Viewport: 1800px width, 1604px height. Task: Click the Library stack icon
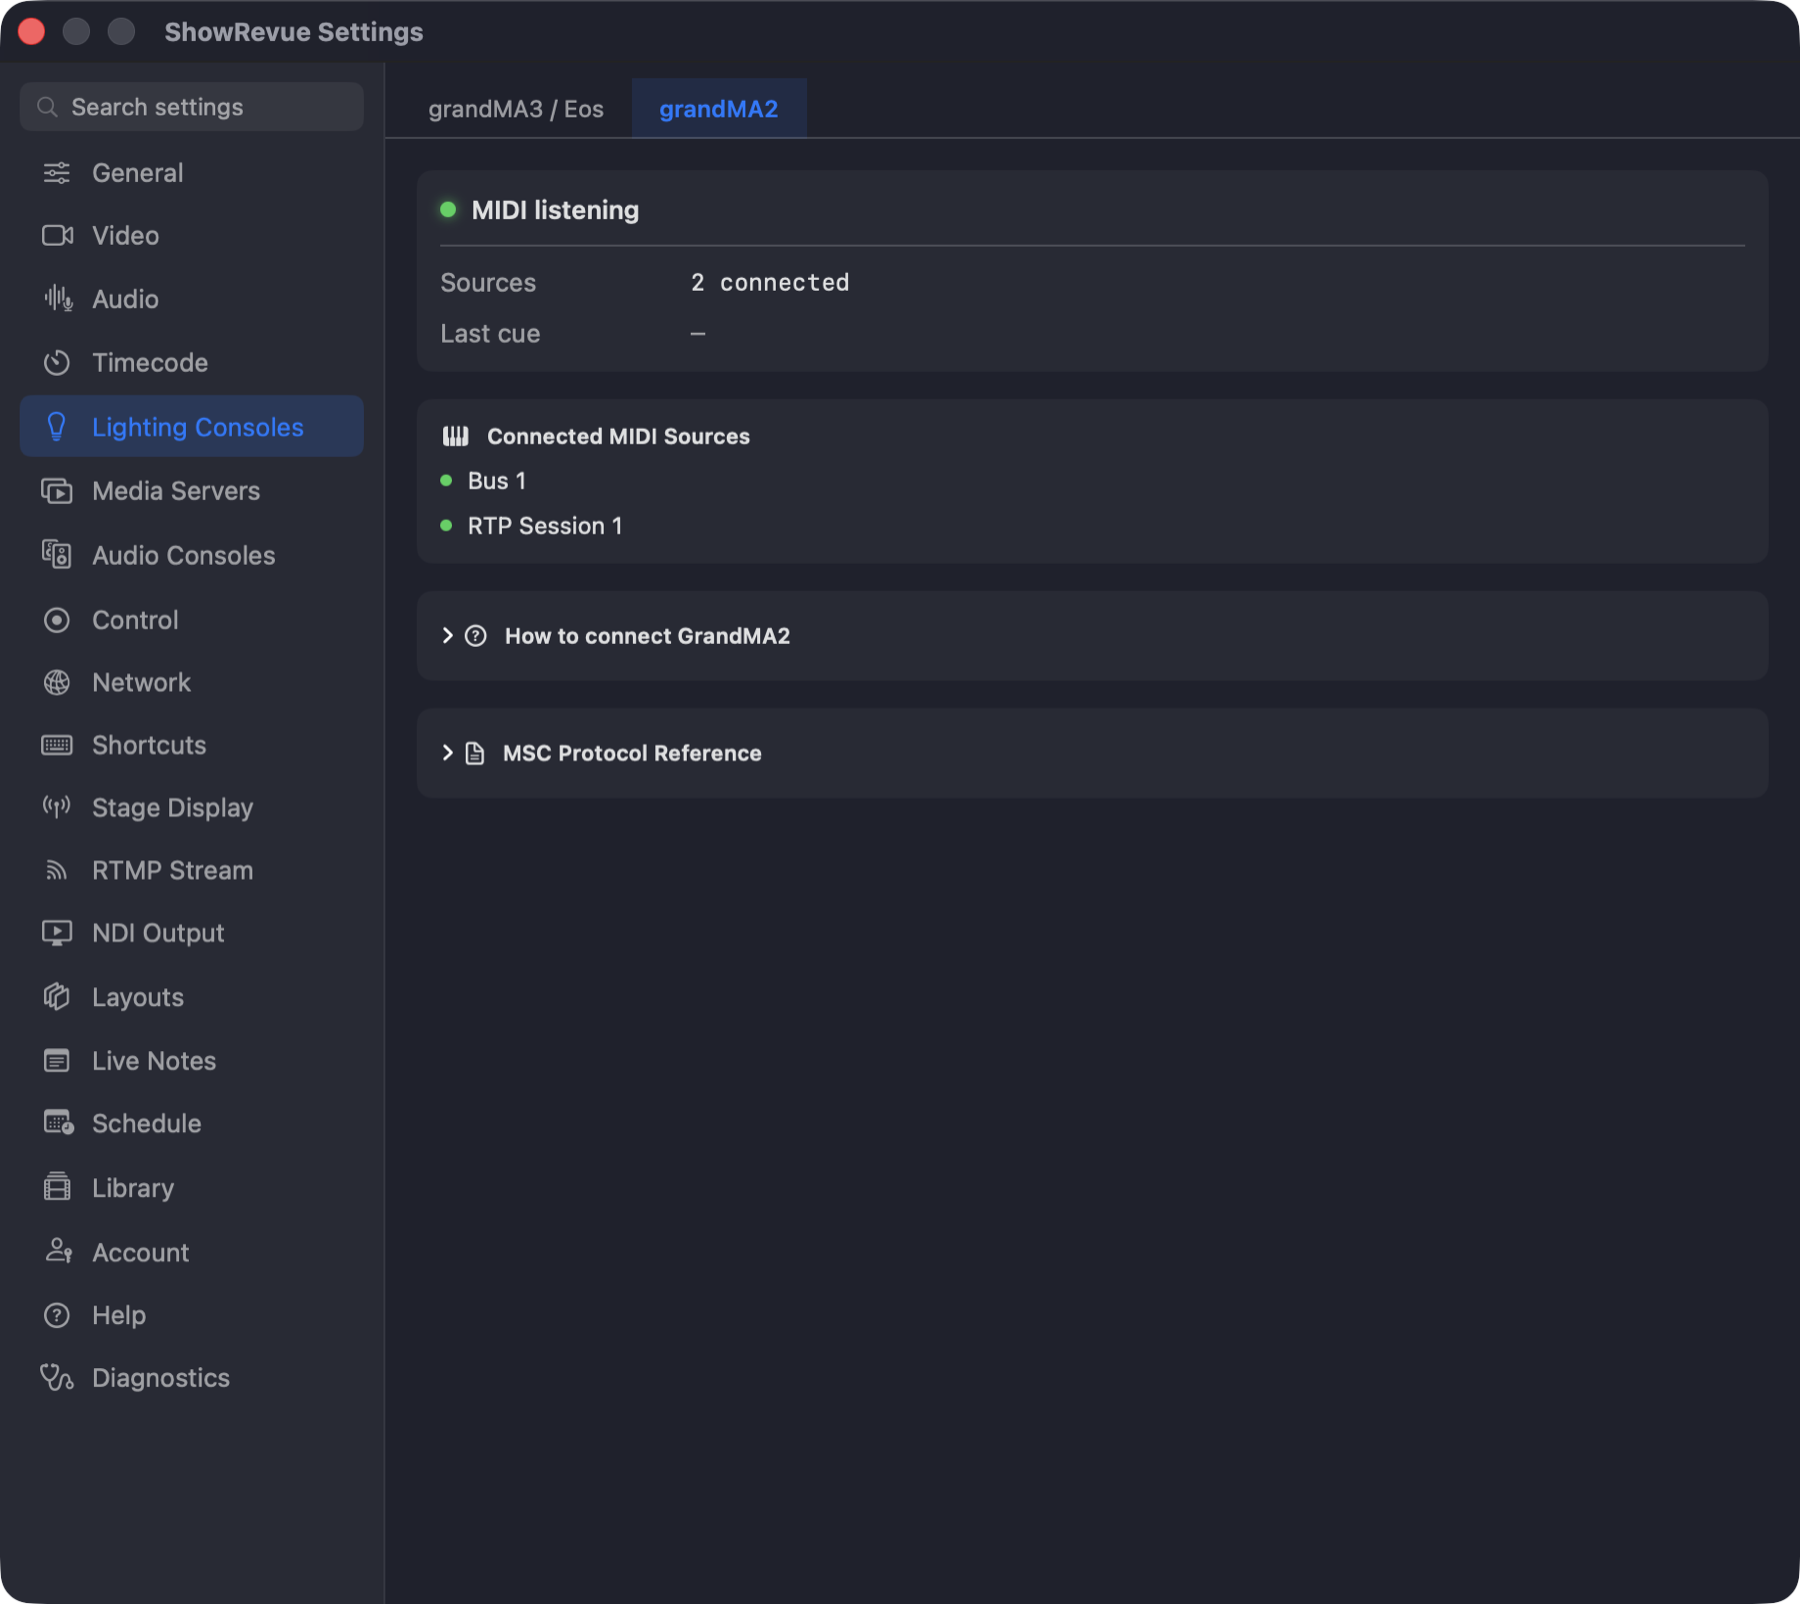click(57, 1187)
